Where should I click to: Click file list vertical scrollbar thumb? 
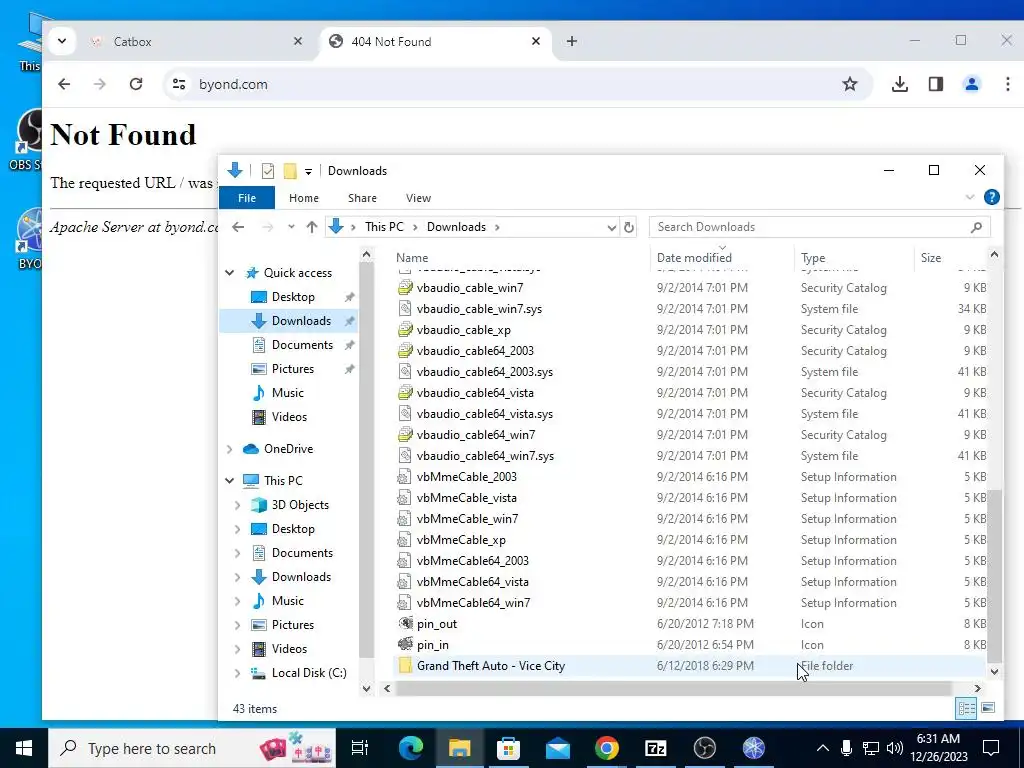(x=994, y=576)
